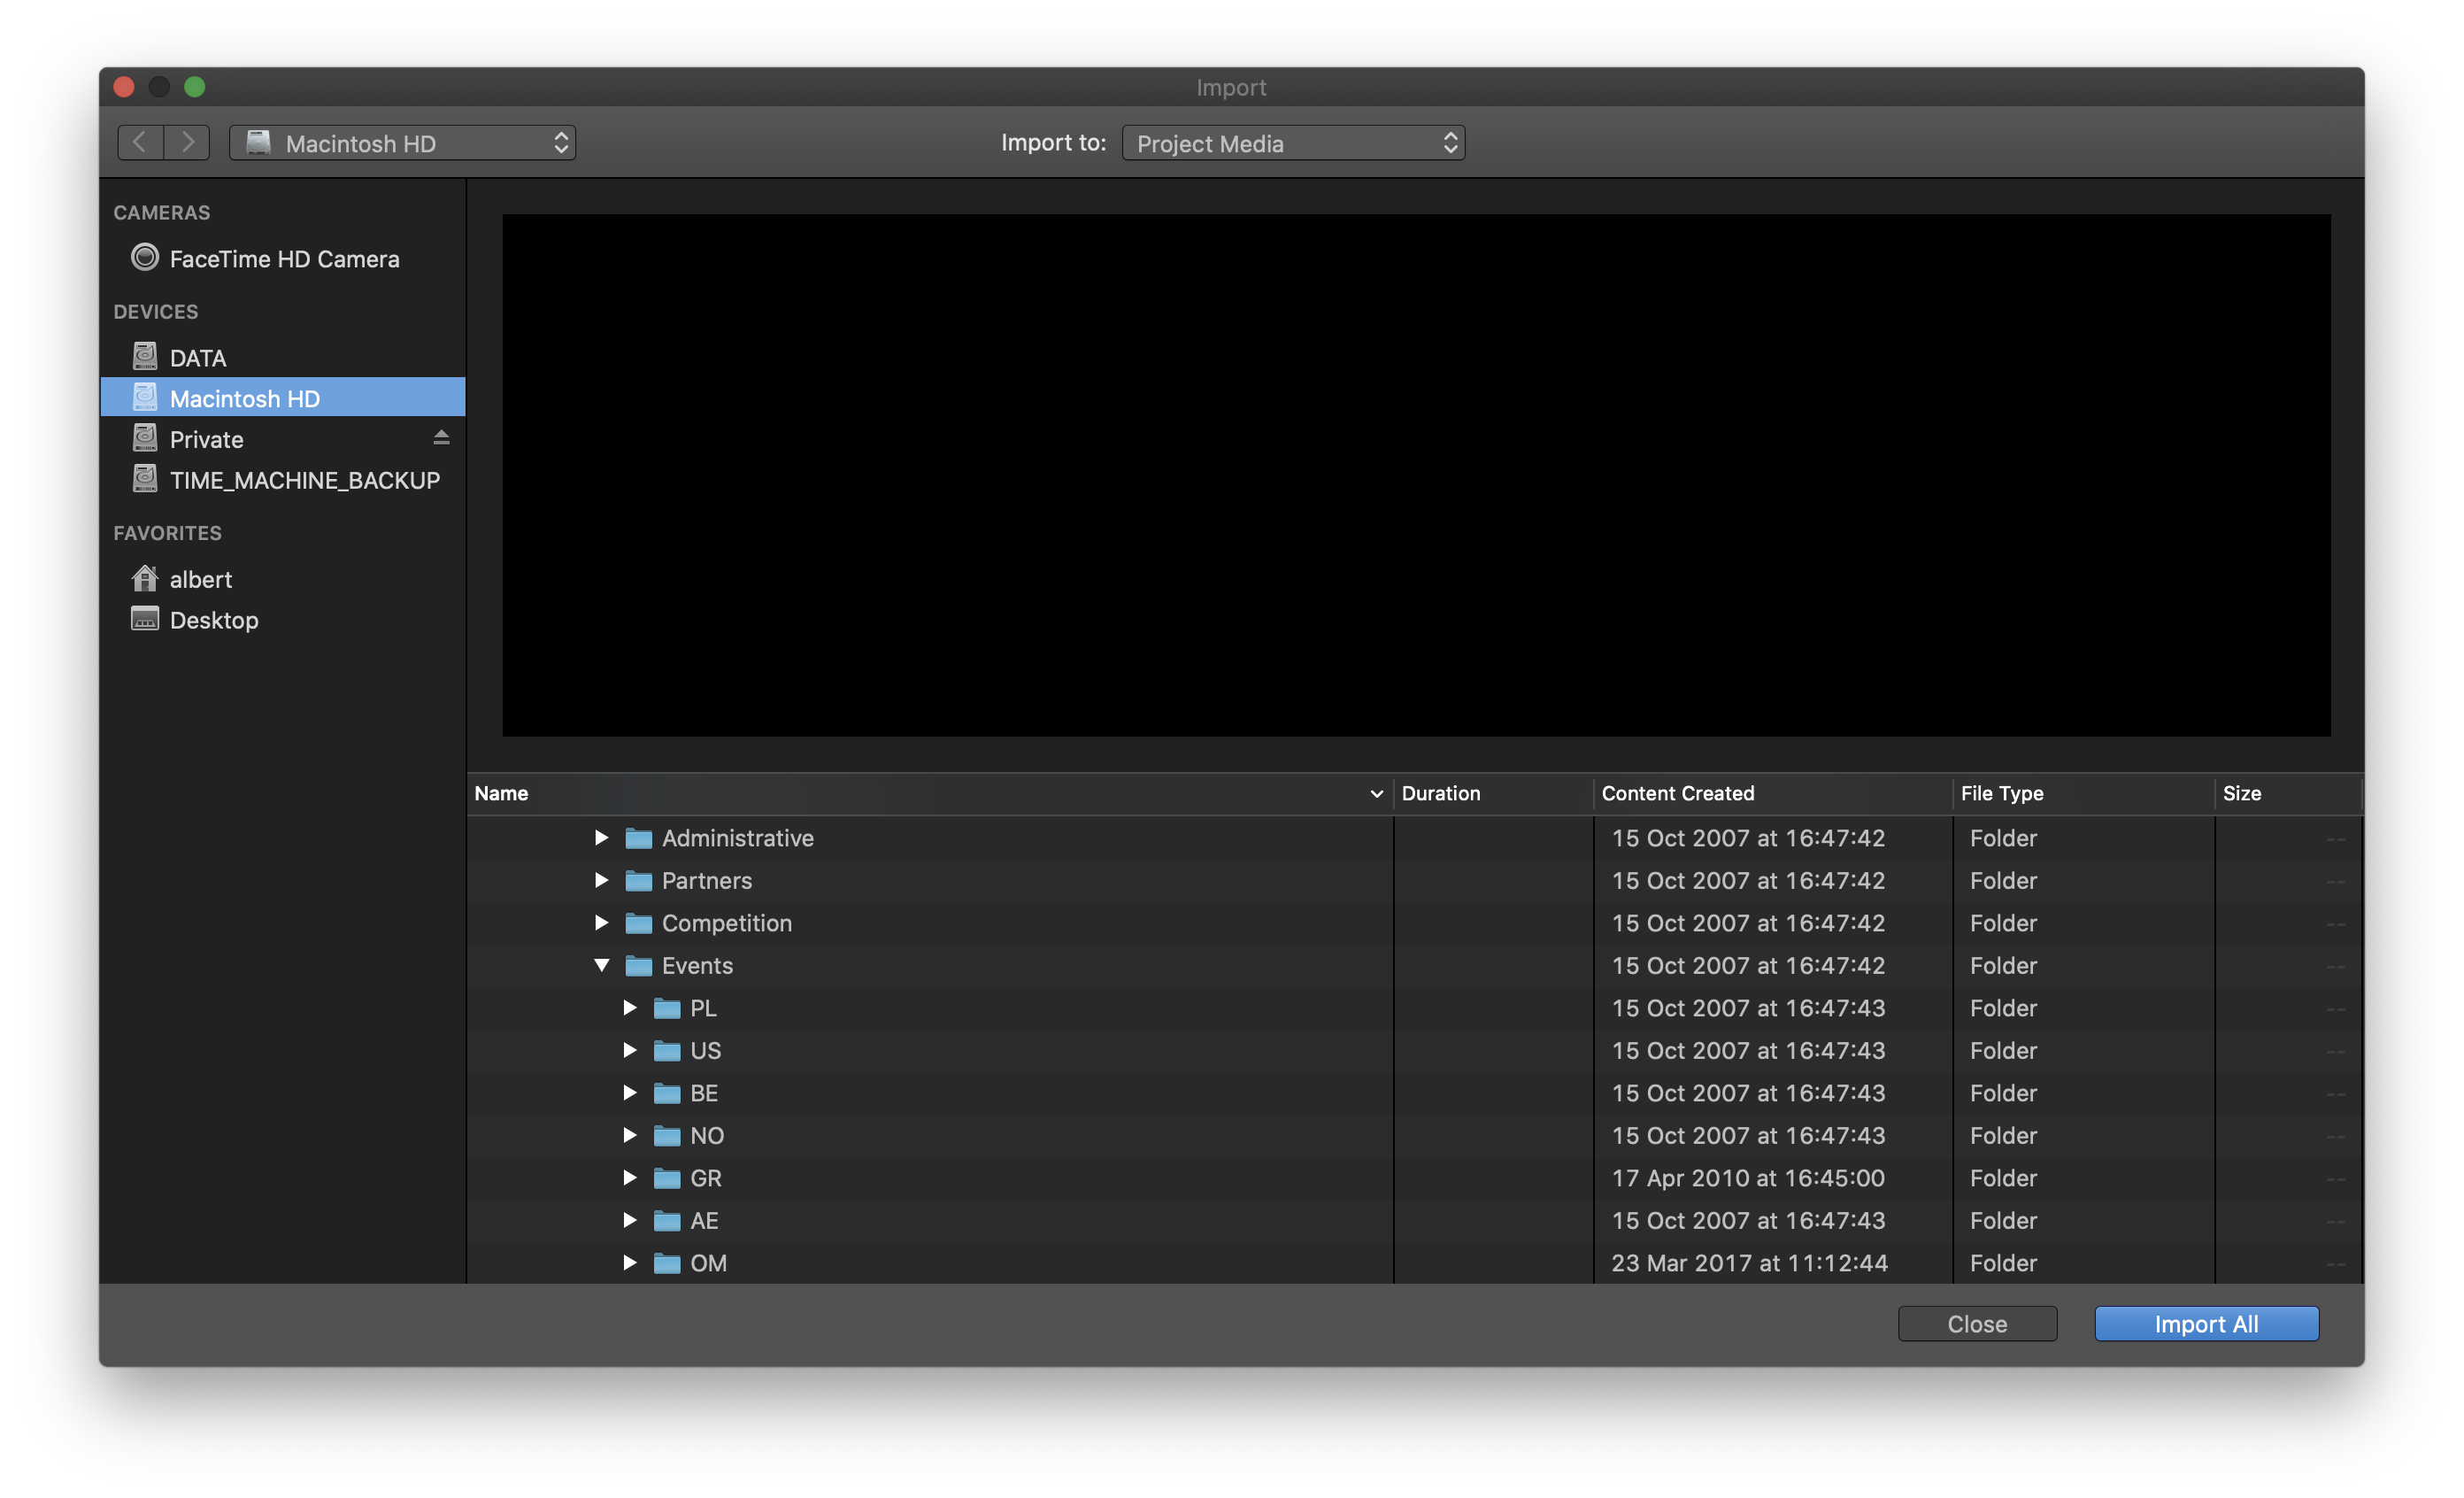Collapse the Events folder
This screenshot has height=1498, width=2464.
pyautogui.click(x=601, y=965)
